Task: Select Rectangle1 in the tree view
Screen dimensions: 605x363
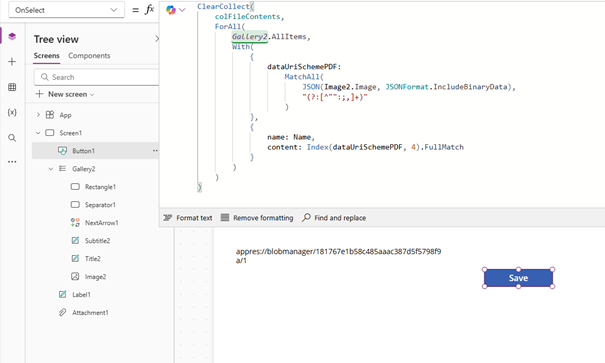Action: coord(100,187)
